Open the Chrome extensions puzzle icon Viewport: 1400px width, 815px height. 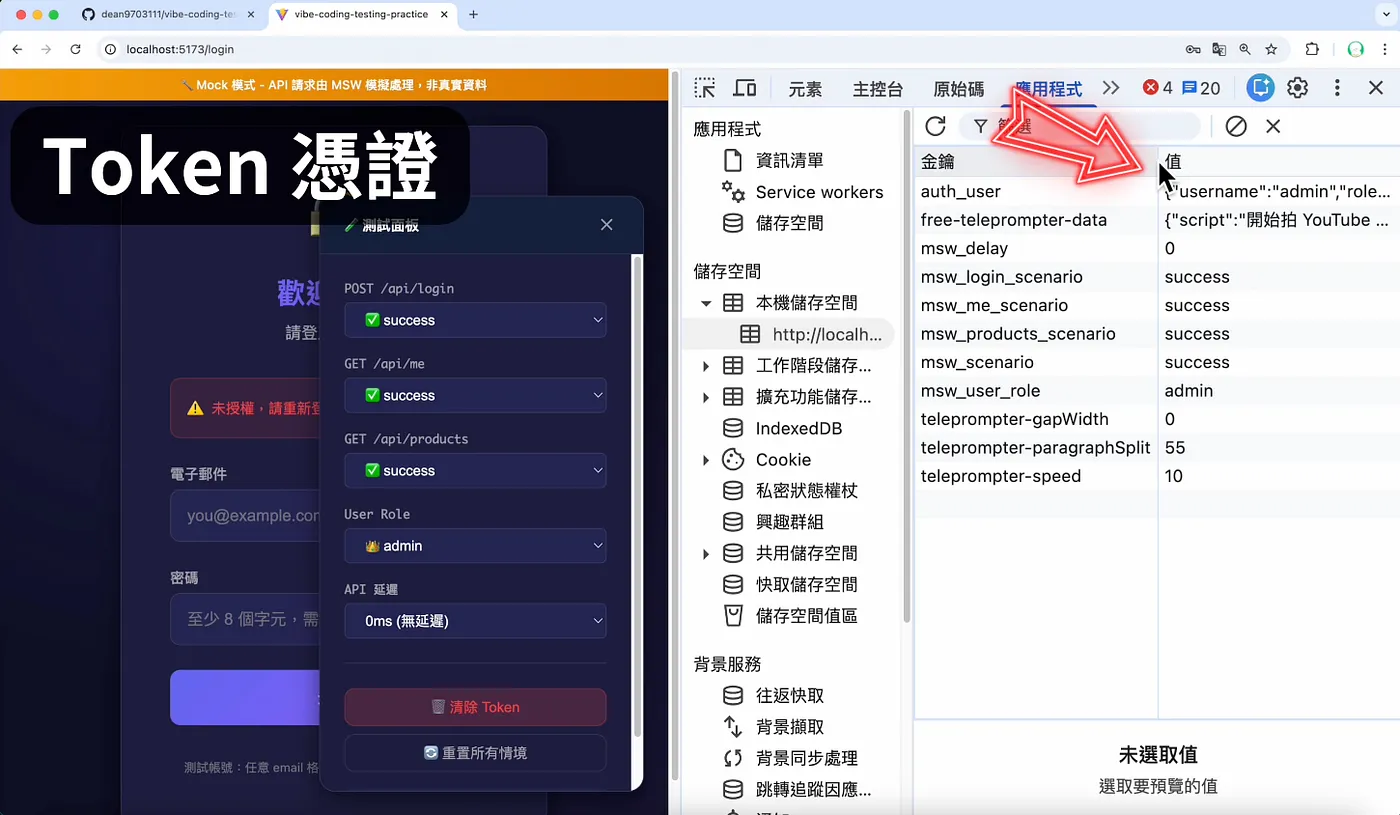1312,49
